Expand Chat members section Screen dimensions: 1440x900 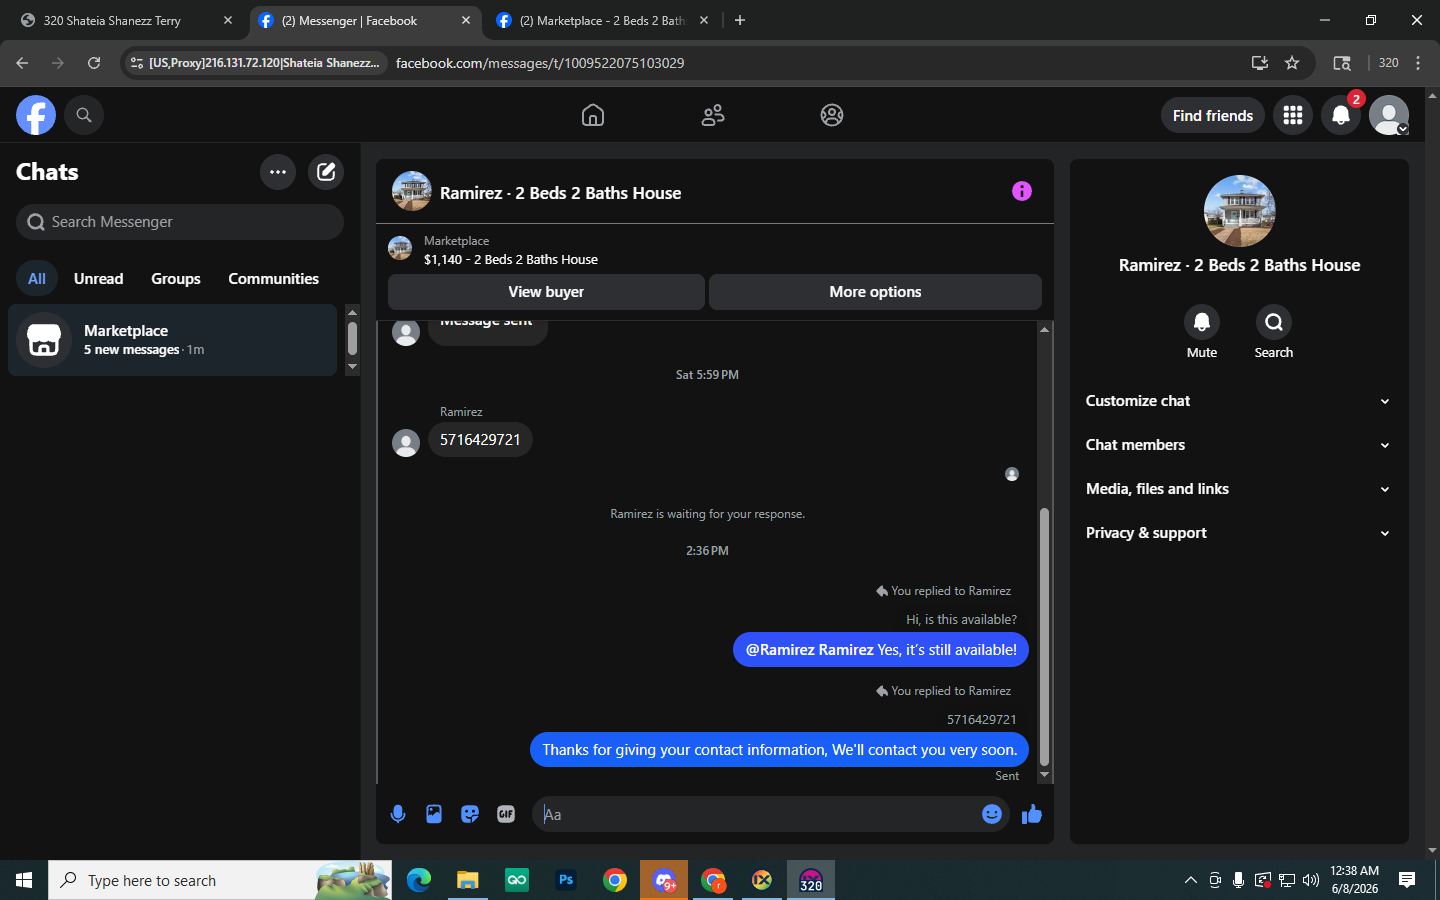tap(1238, 445)
